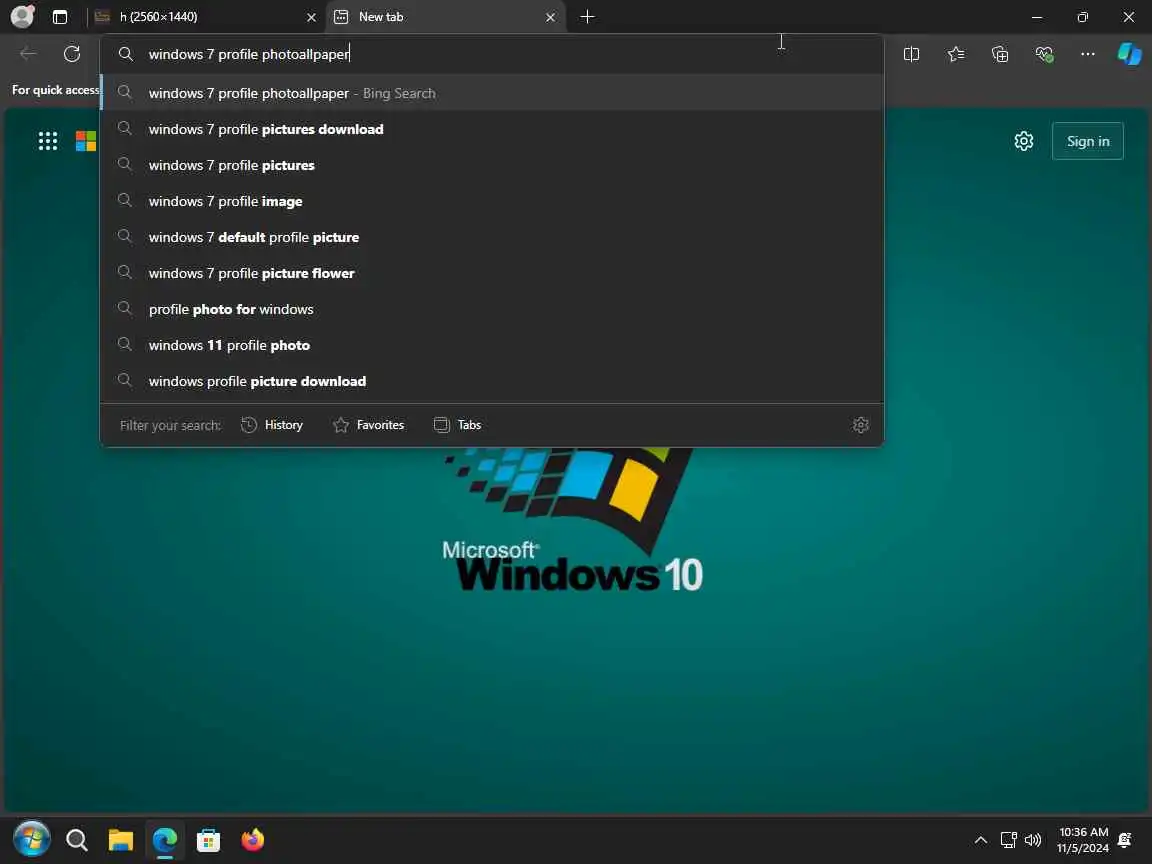
Task: Click Microsoft Edge taskbar icon
Action: (165, 840)
